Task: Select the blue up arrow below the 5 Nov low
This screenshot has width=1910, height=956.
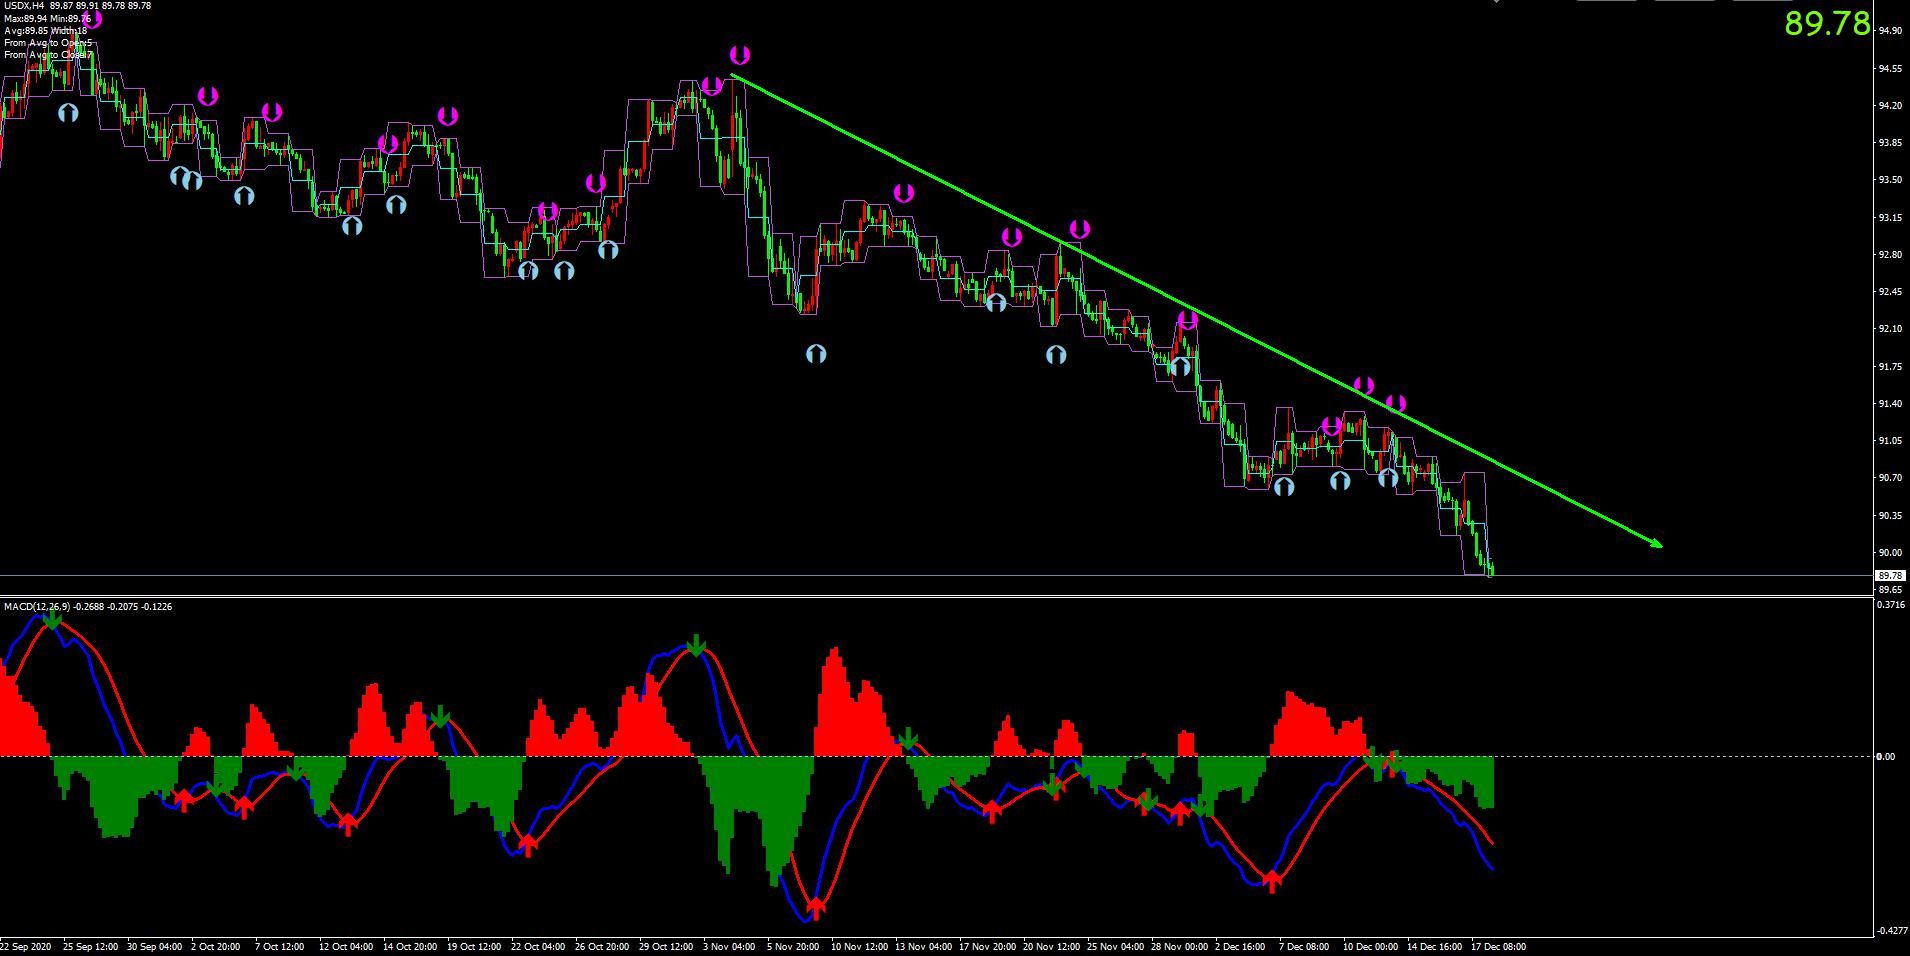Action: (816, 354)
